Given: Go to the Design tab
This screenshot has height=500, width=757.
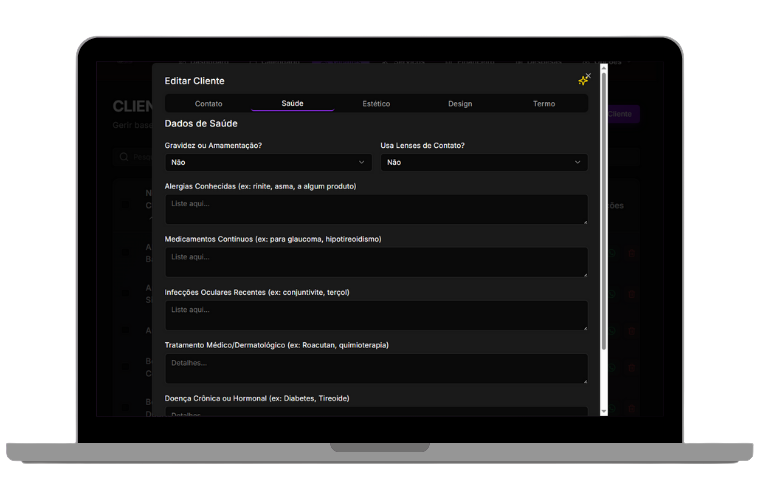Looking at the screenshot, I should pyautogui.click(x=460, y=104).
